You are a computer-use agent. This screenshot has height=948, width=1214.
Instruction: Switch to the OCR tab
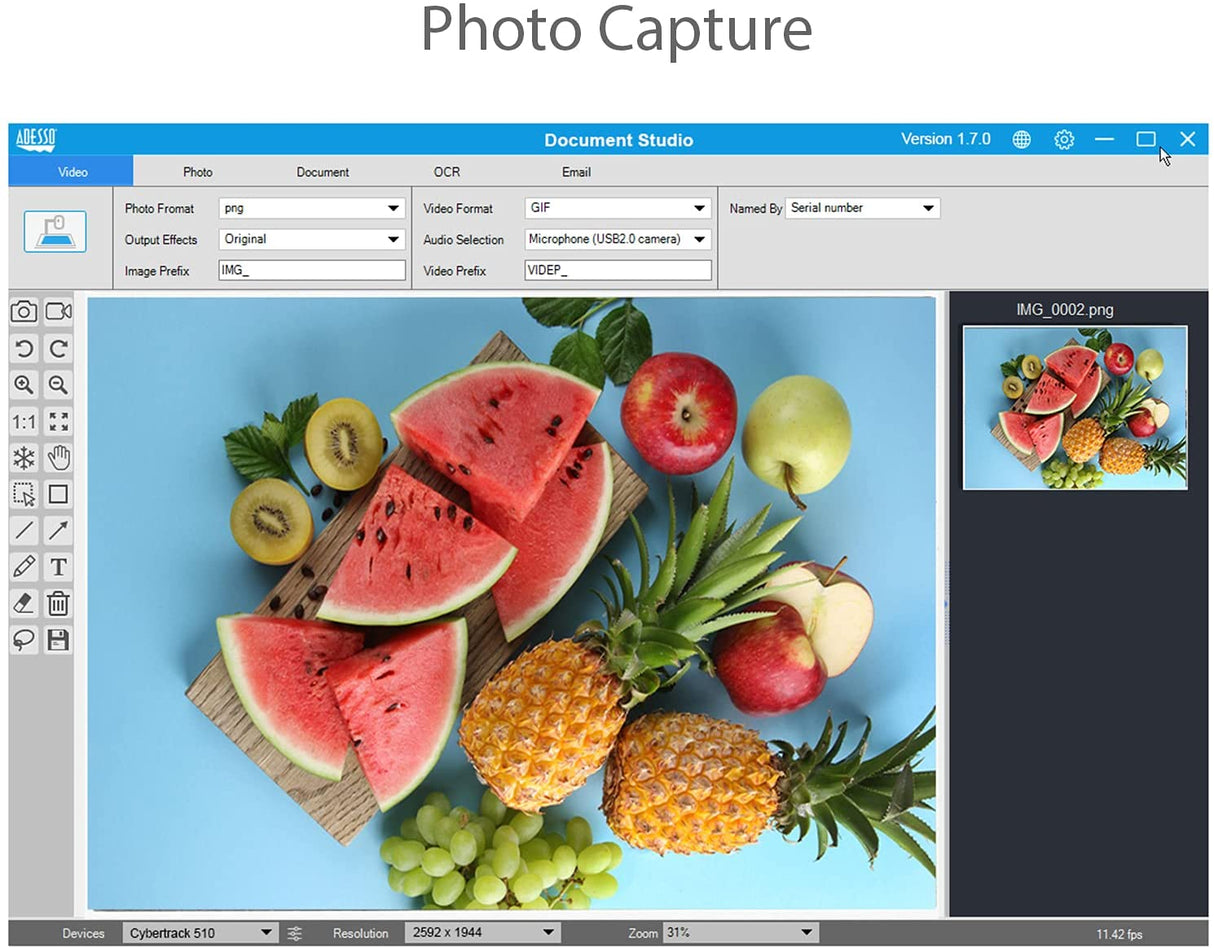[x=447, y=172]
